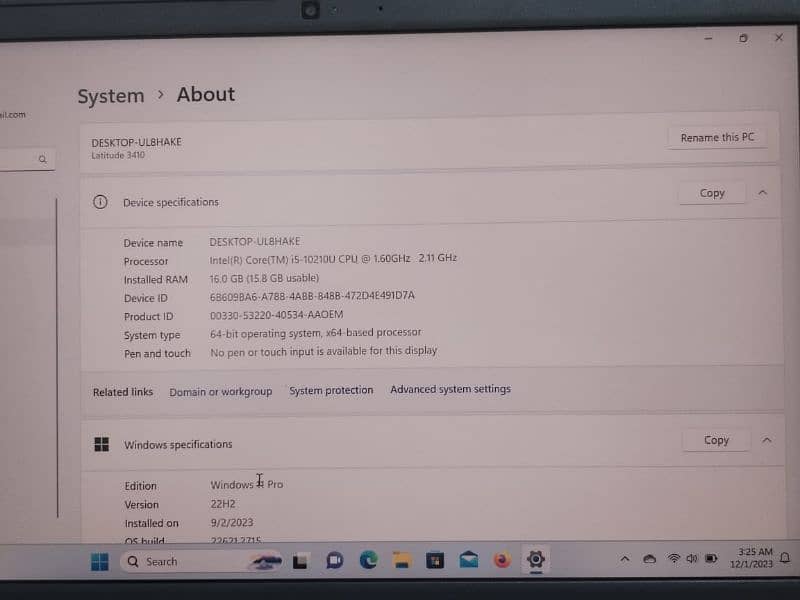Click the Settings search magnifier icon
800x600 pixels.
[42, 160]
